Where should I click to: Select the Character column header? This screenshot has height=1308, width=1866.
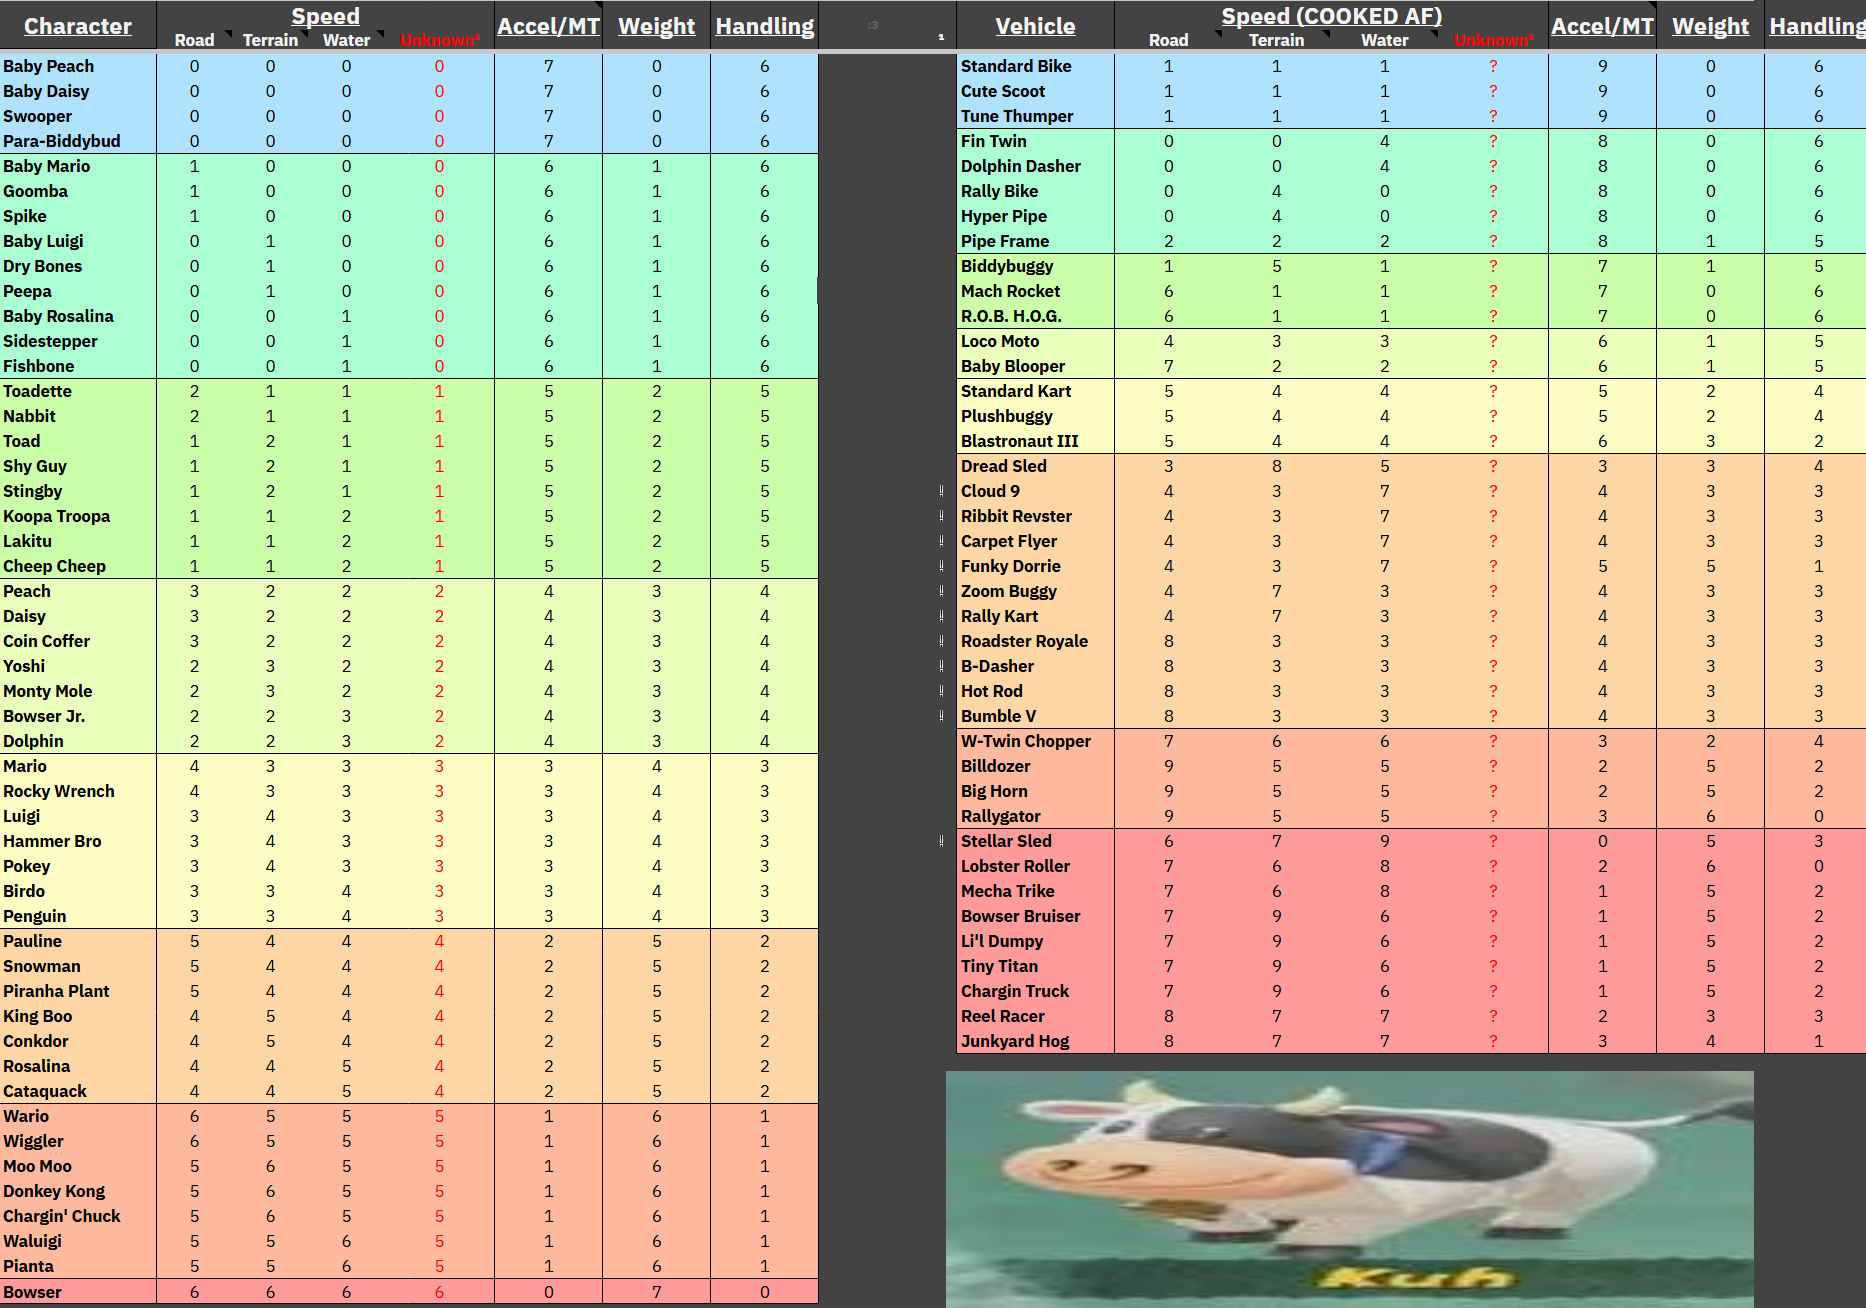78,26
